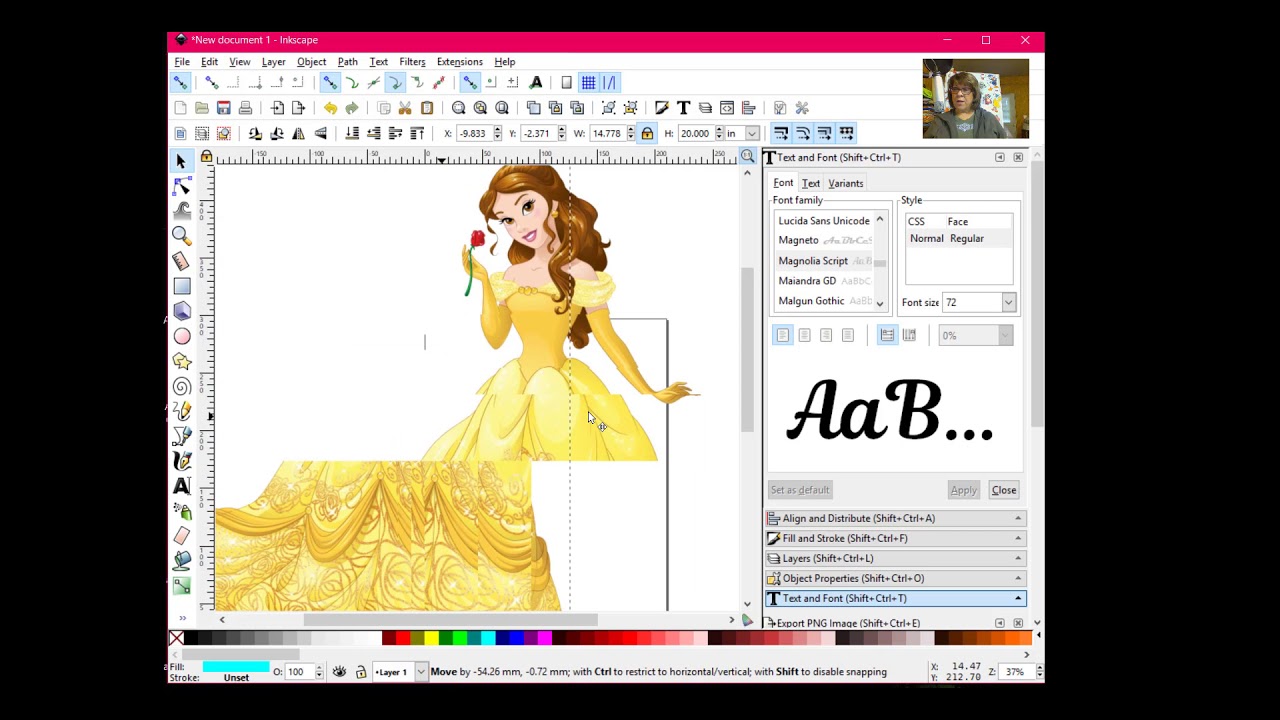Click the Save document icon
This screenshot has width=1280, height=720.
click(x=224, y=108)
